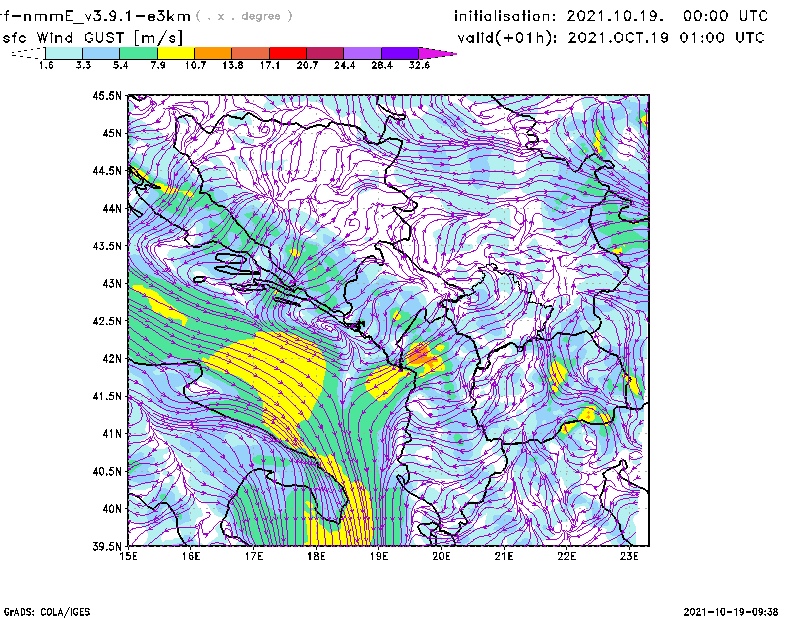Image resolution: width=800 pixels, height=618 pixels.
Task: Click the legend value 17.1
Action: 269,65
